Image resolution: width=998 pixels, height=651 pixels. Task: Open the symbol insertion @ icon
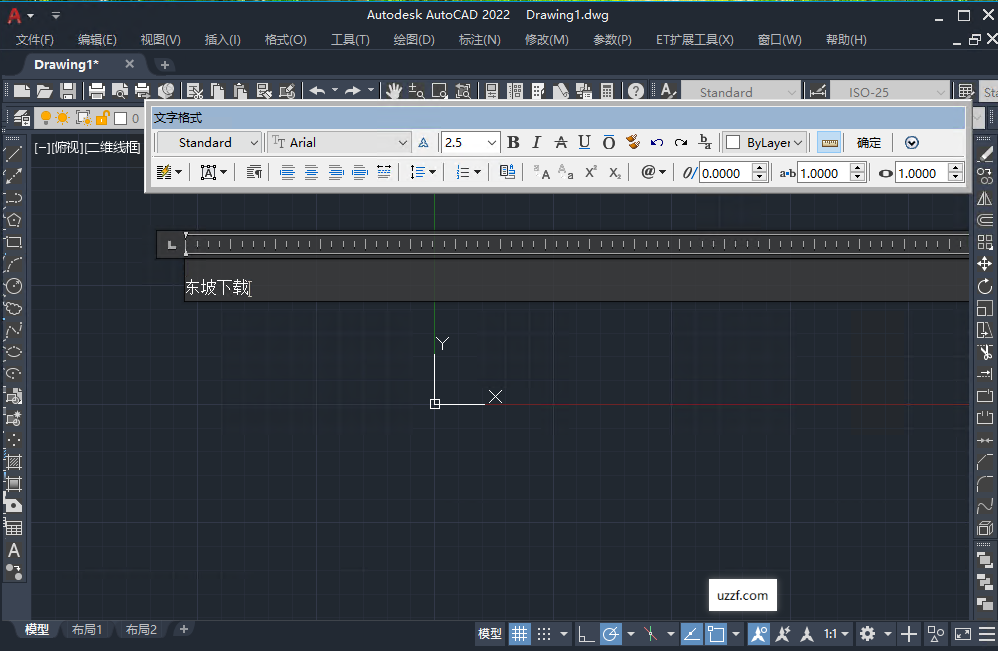(x=649, y=172)
